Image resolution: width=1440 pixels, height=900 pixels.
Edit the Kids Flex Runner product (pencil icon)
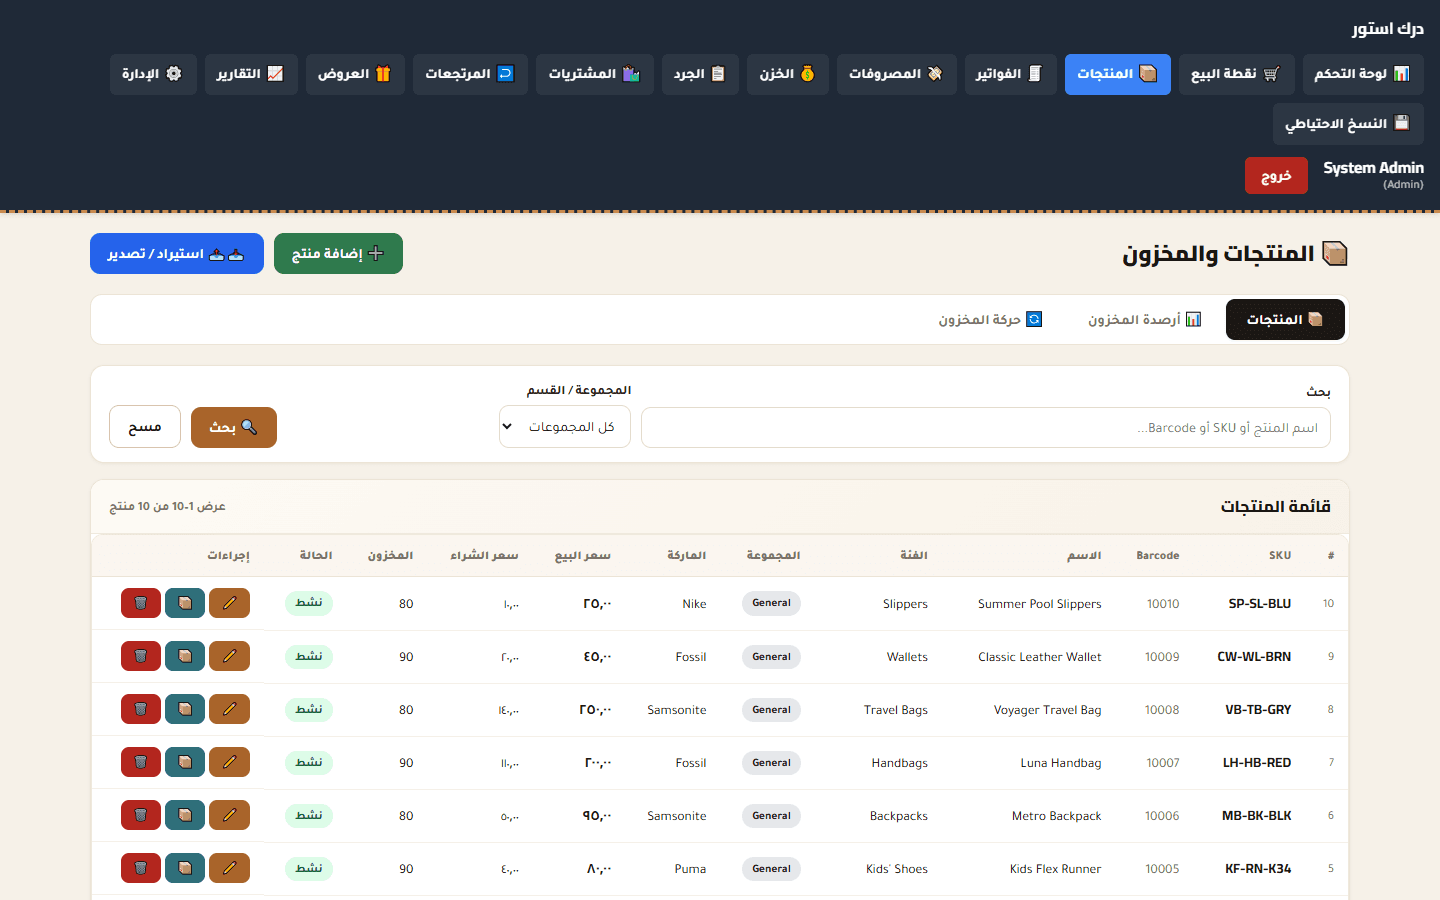pyautogui.click(x=230, y=868)
